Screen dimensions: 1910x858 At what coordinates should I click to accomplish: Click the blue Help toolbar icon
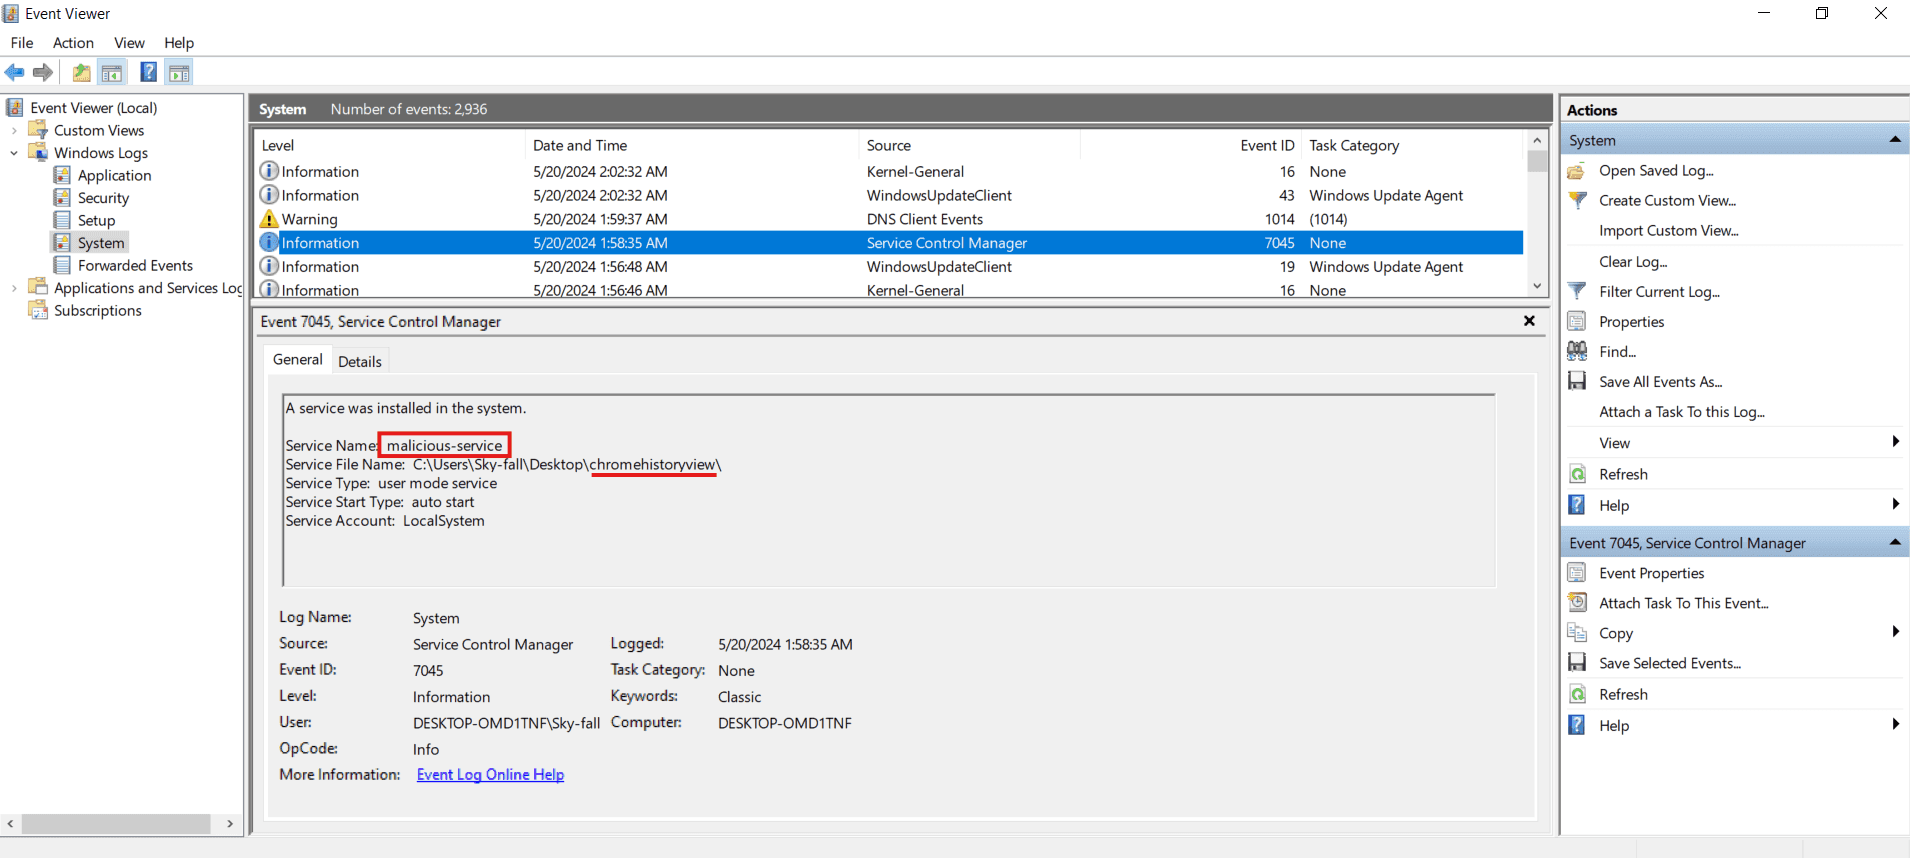[x=148, y=72]
